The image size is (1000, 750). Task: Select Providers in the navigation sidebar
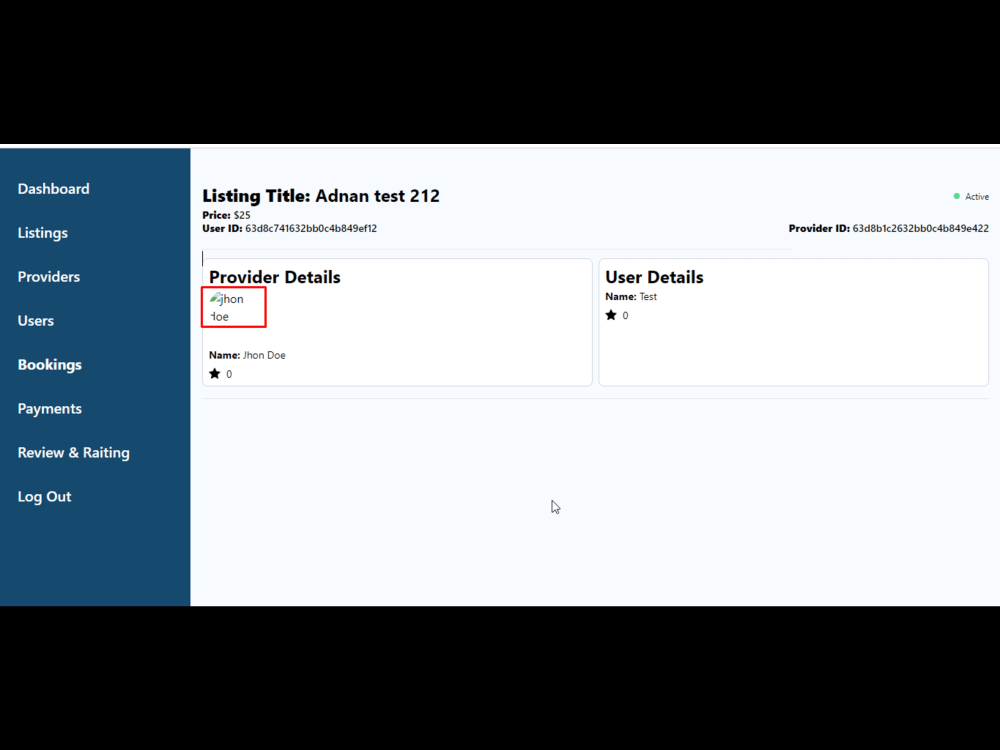coord(48,276)
